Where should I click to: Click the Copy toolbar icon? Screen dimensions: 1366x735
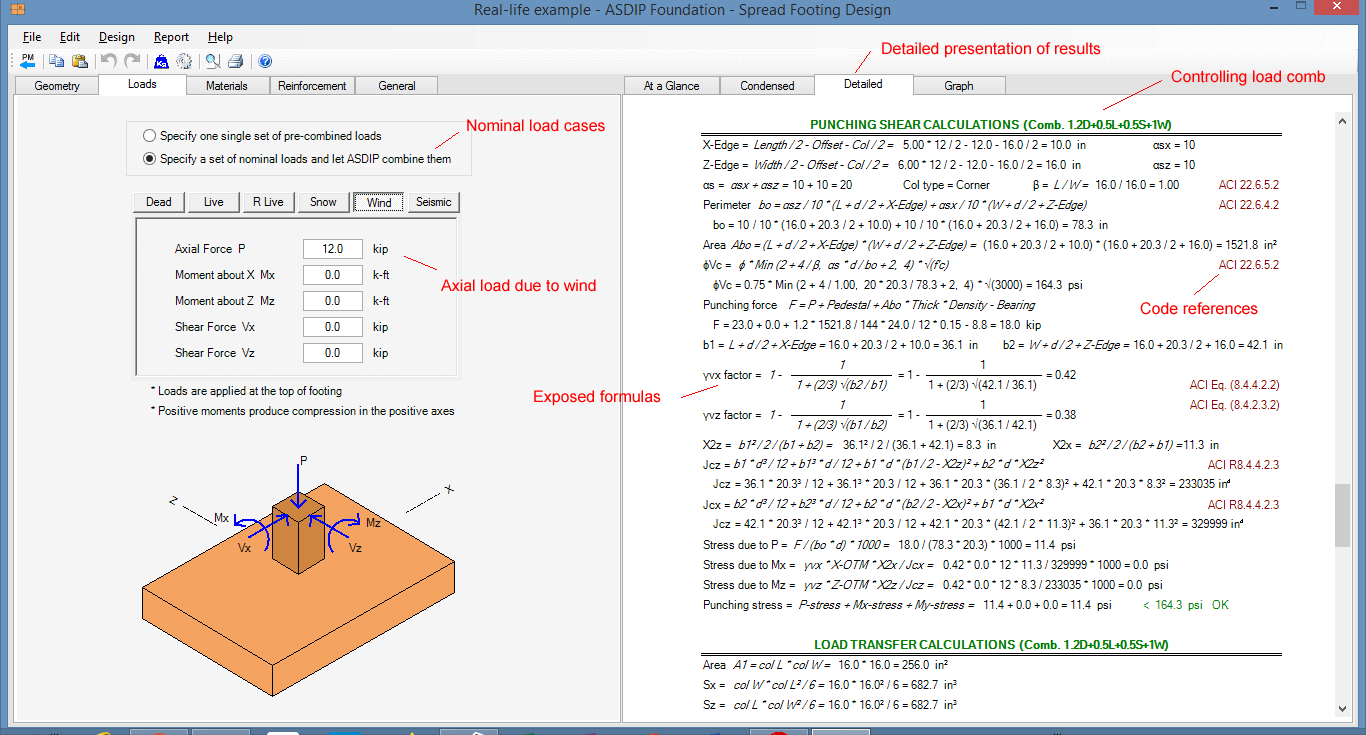coord(57,61)
